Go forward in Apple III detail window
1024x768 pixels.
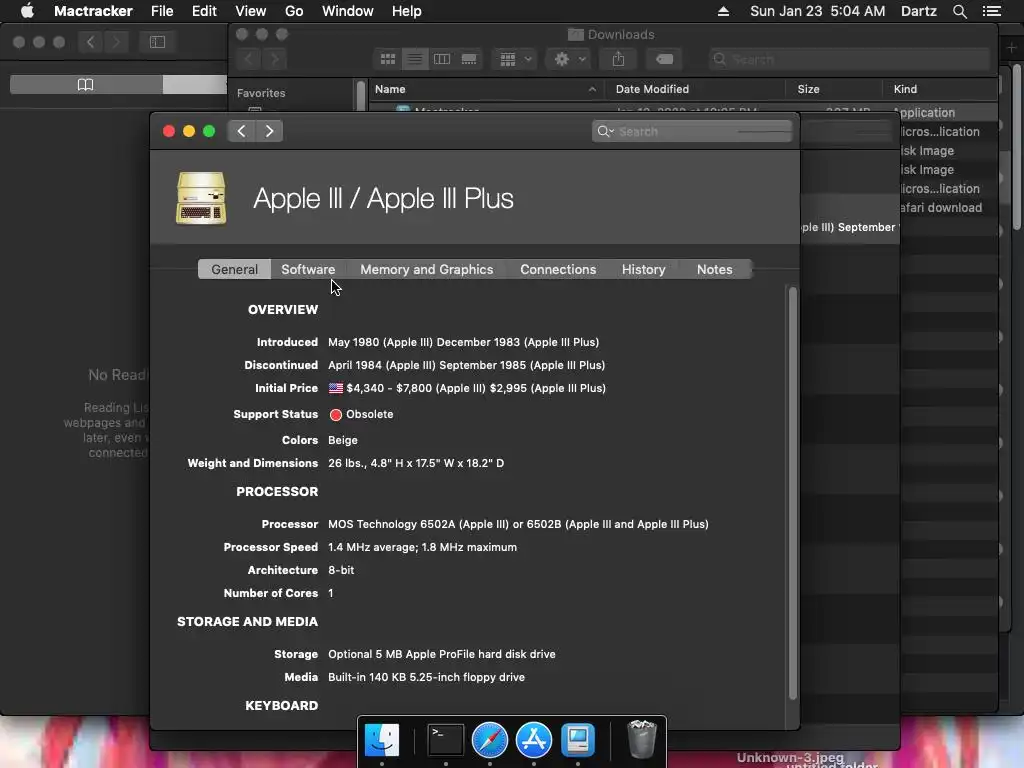269,131
